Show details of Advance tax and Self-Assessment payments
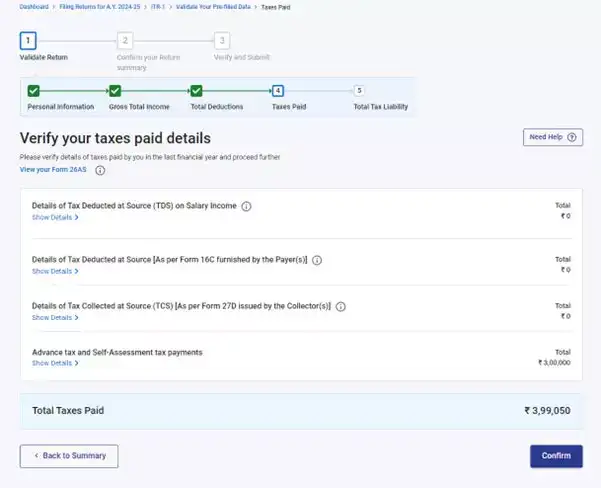This screenshot has width=601, height=488. pyautogui.click(x=55, y=363)
